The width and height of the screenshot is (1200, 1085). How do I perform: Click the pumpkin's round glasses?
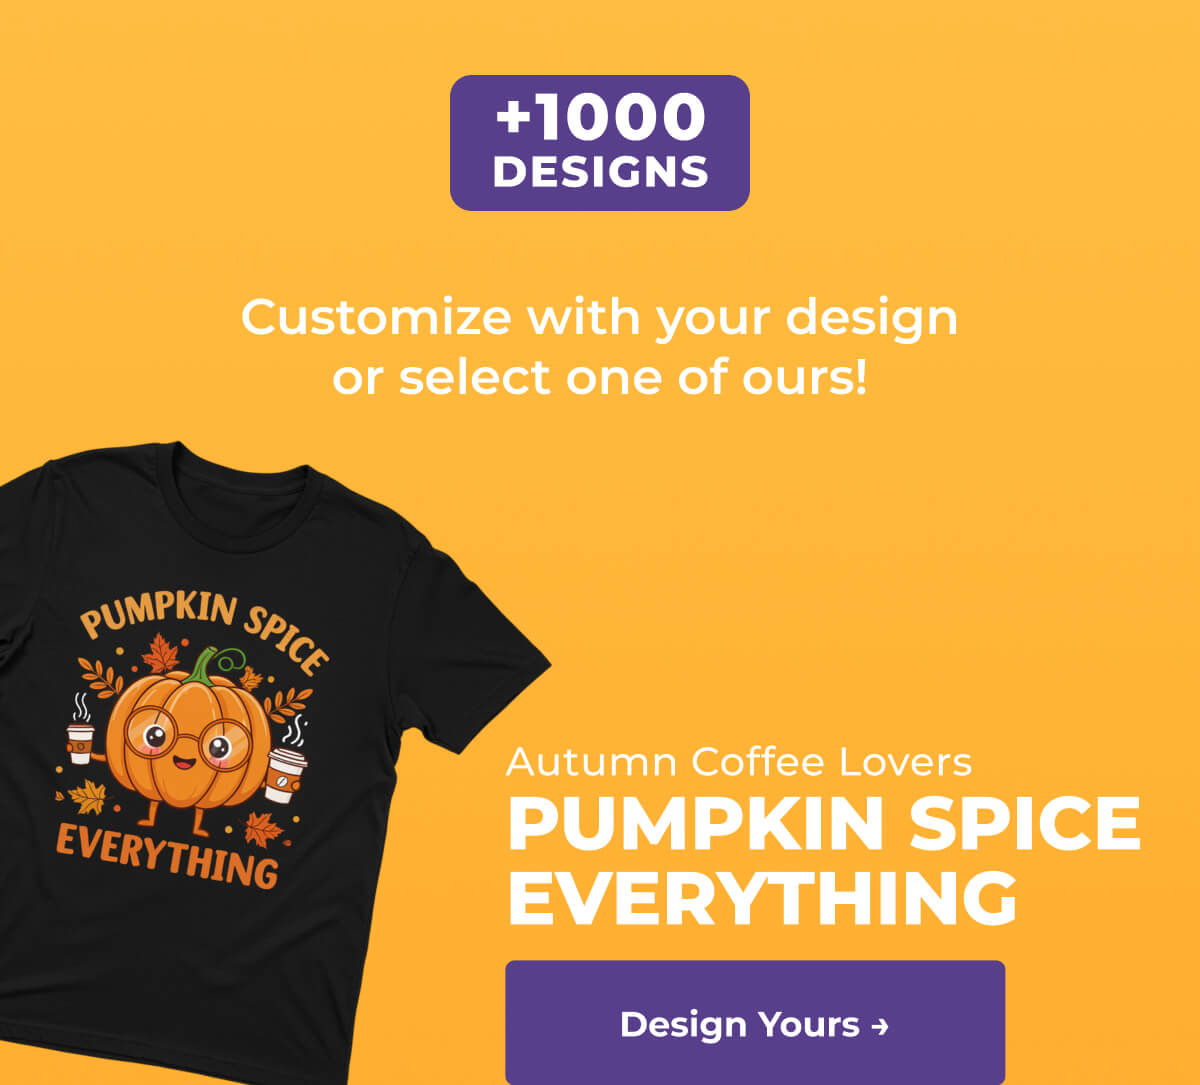click(x=186, y=739)
